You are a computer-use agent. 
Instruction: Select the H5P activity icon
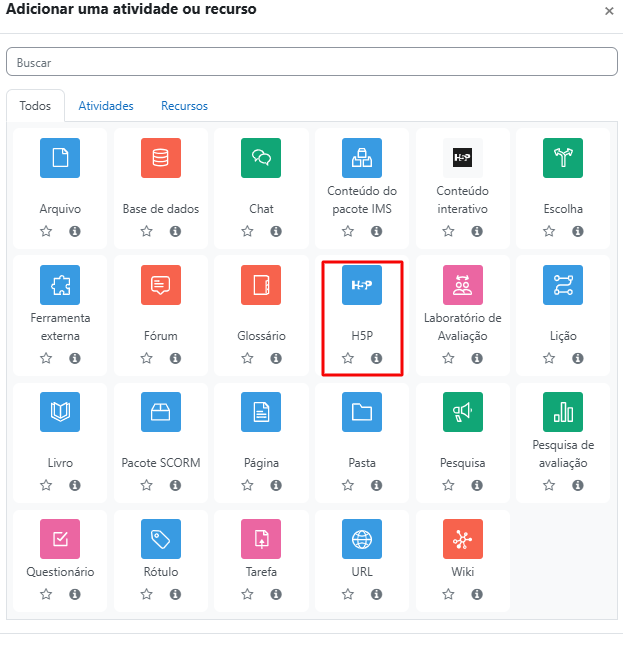[362, 285]
